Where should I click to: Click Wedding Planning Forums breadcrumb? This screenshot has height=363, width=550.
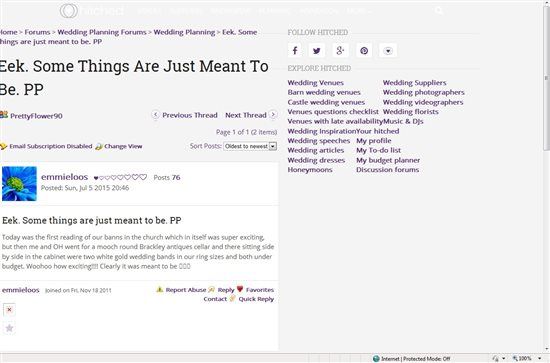[x=102, y=32]
